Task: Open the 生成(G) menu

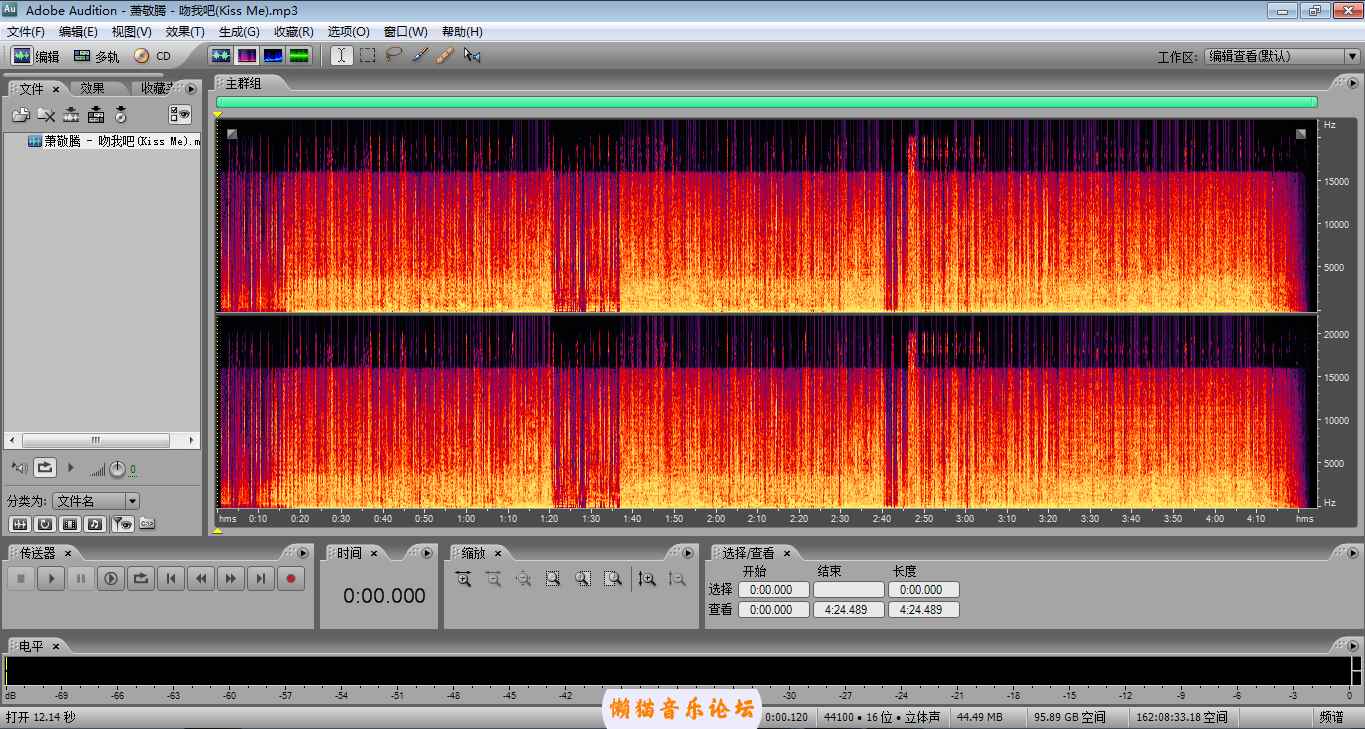Action: click(239, 32)
